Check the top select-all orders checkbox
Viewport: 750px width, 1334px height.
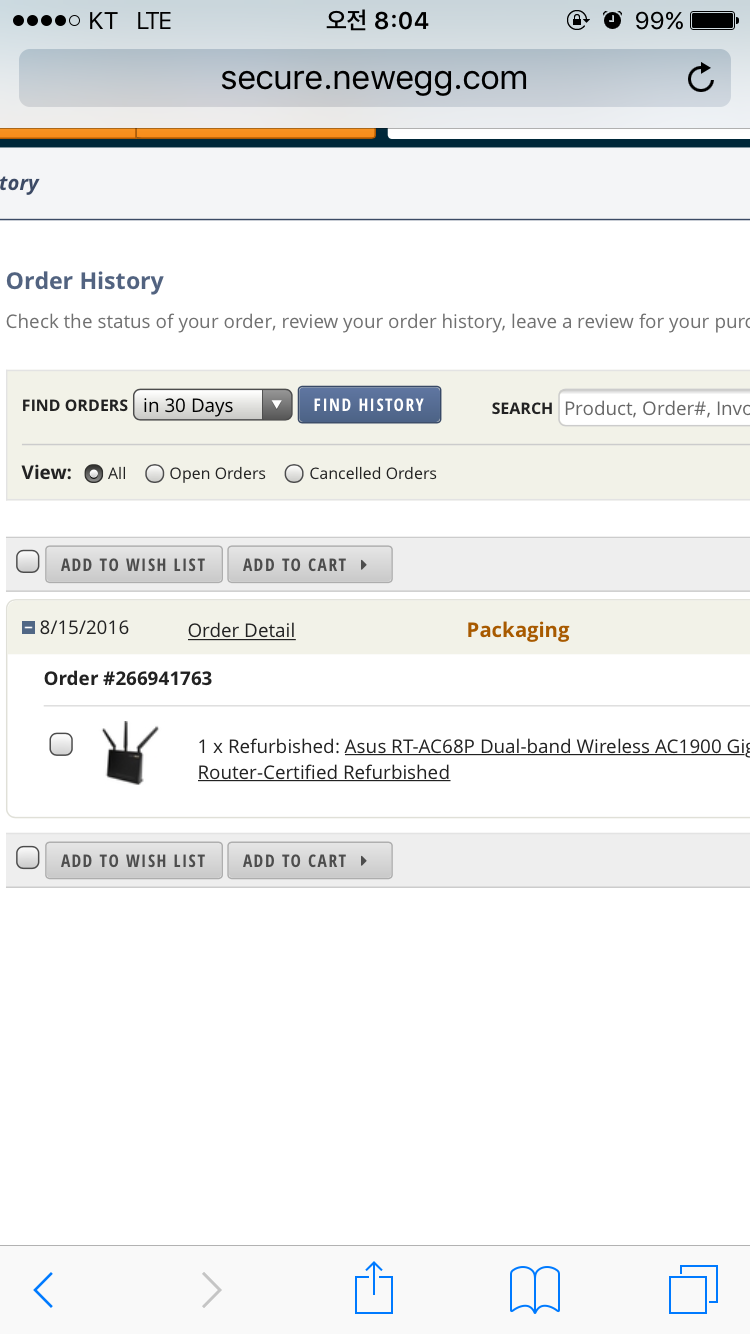[28, 562]
